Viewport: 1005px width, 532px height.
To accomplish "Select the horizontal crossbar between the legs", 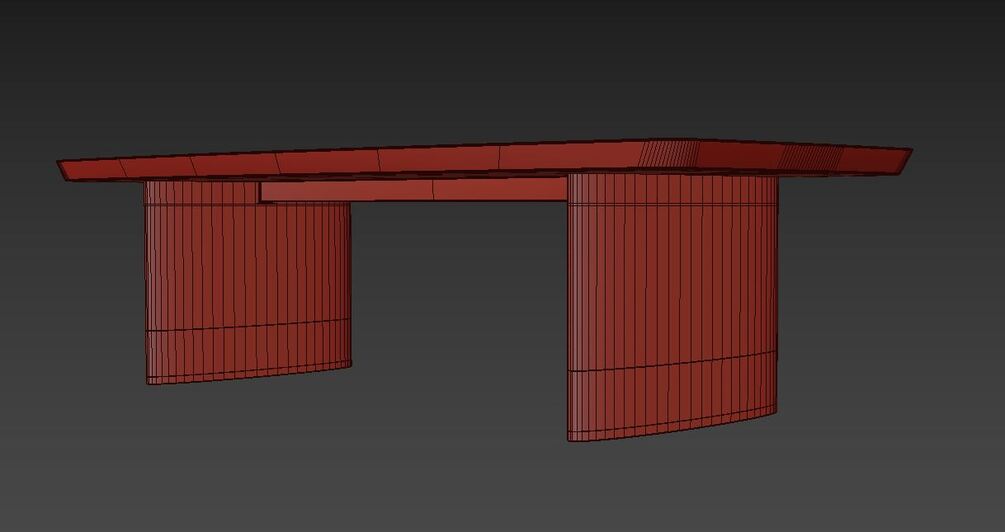I will click(x=414, y=190).
